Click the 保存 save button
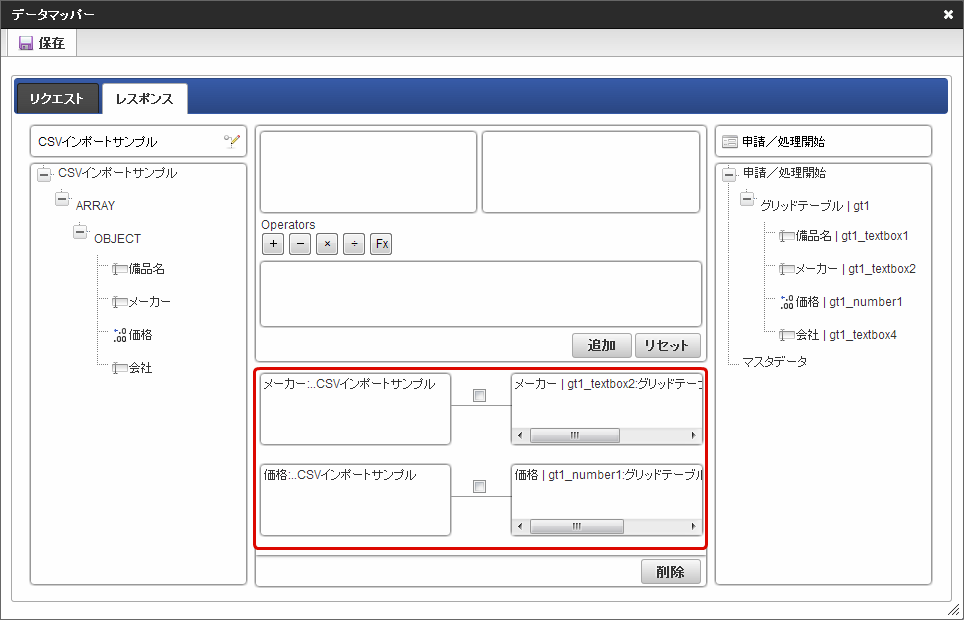 point(42,43)
